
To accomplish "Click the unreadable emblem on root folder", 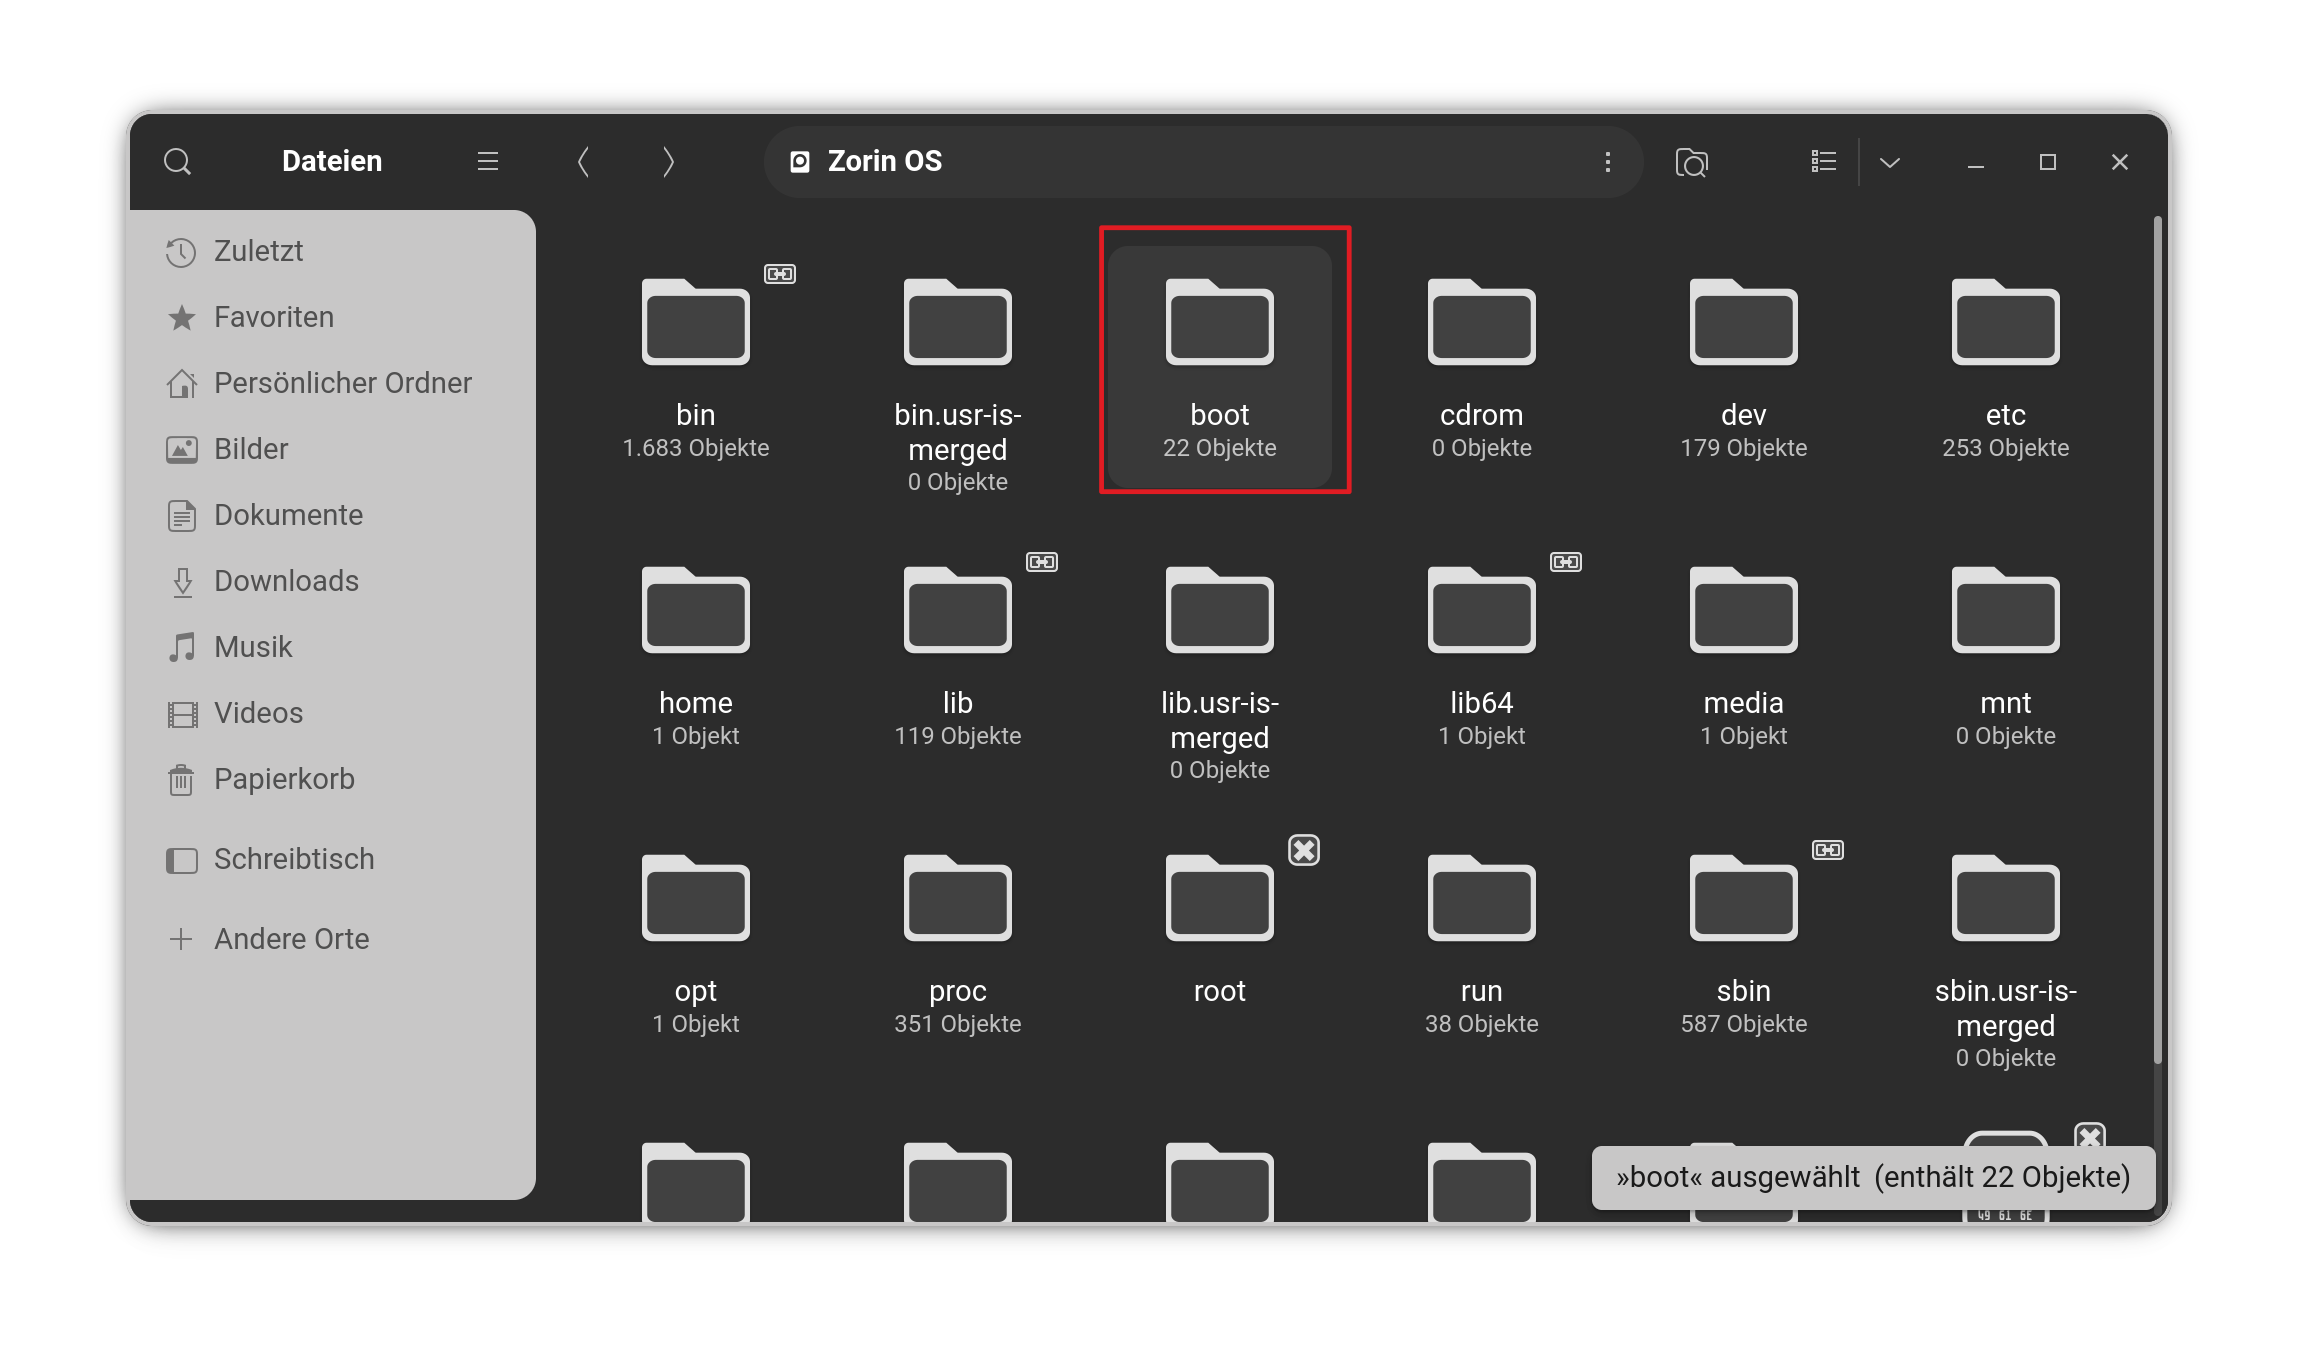I will click(1304, 850).
